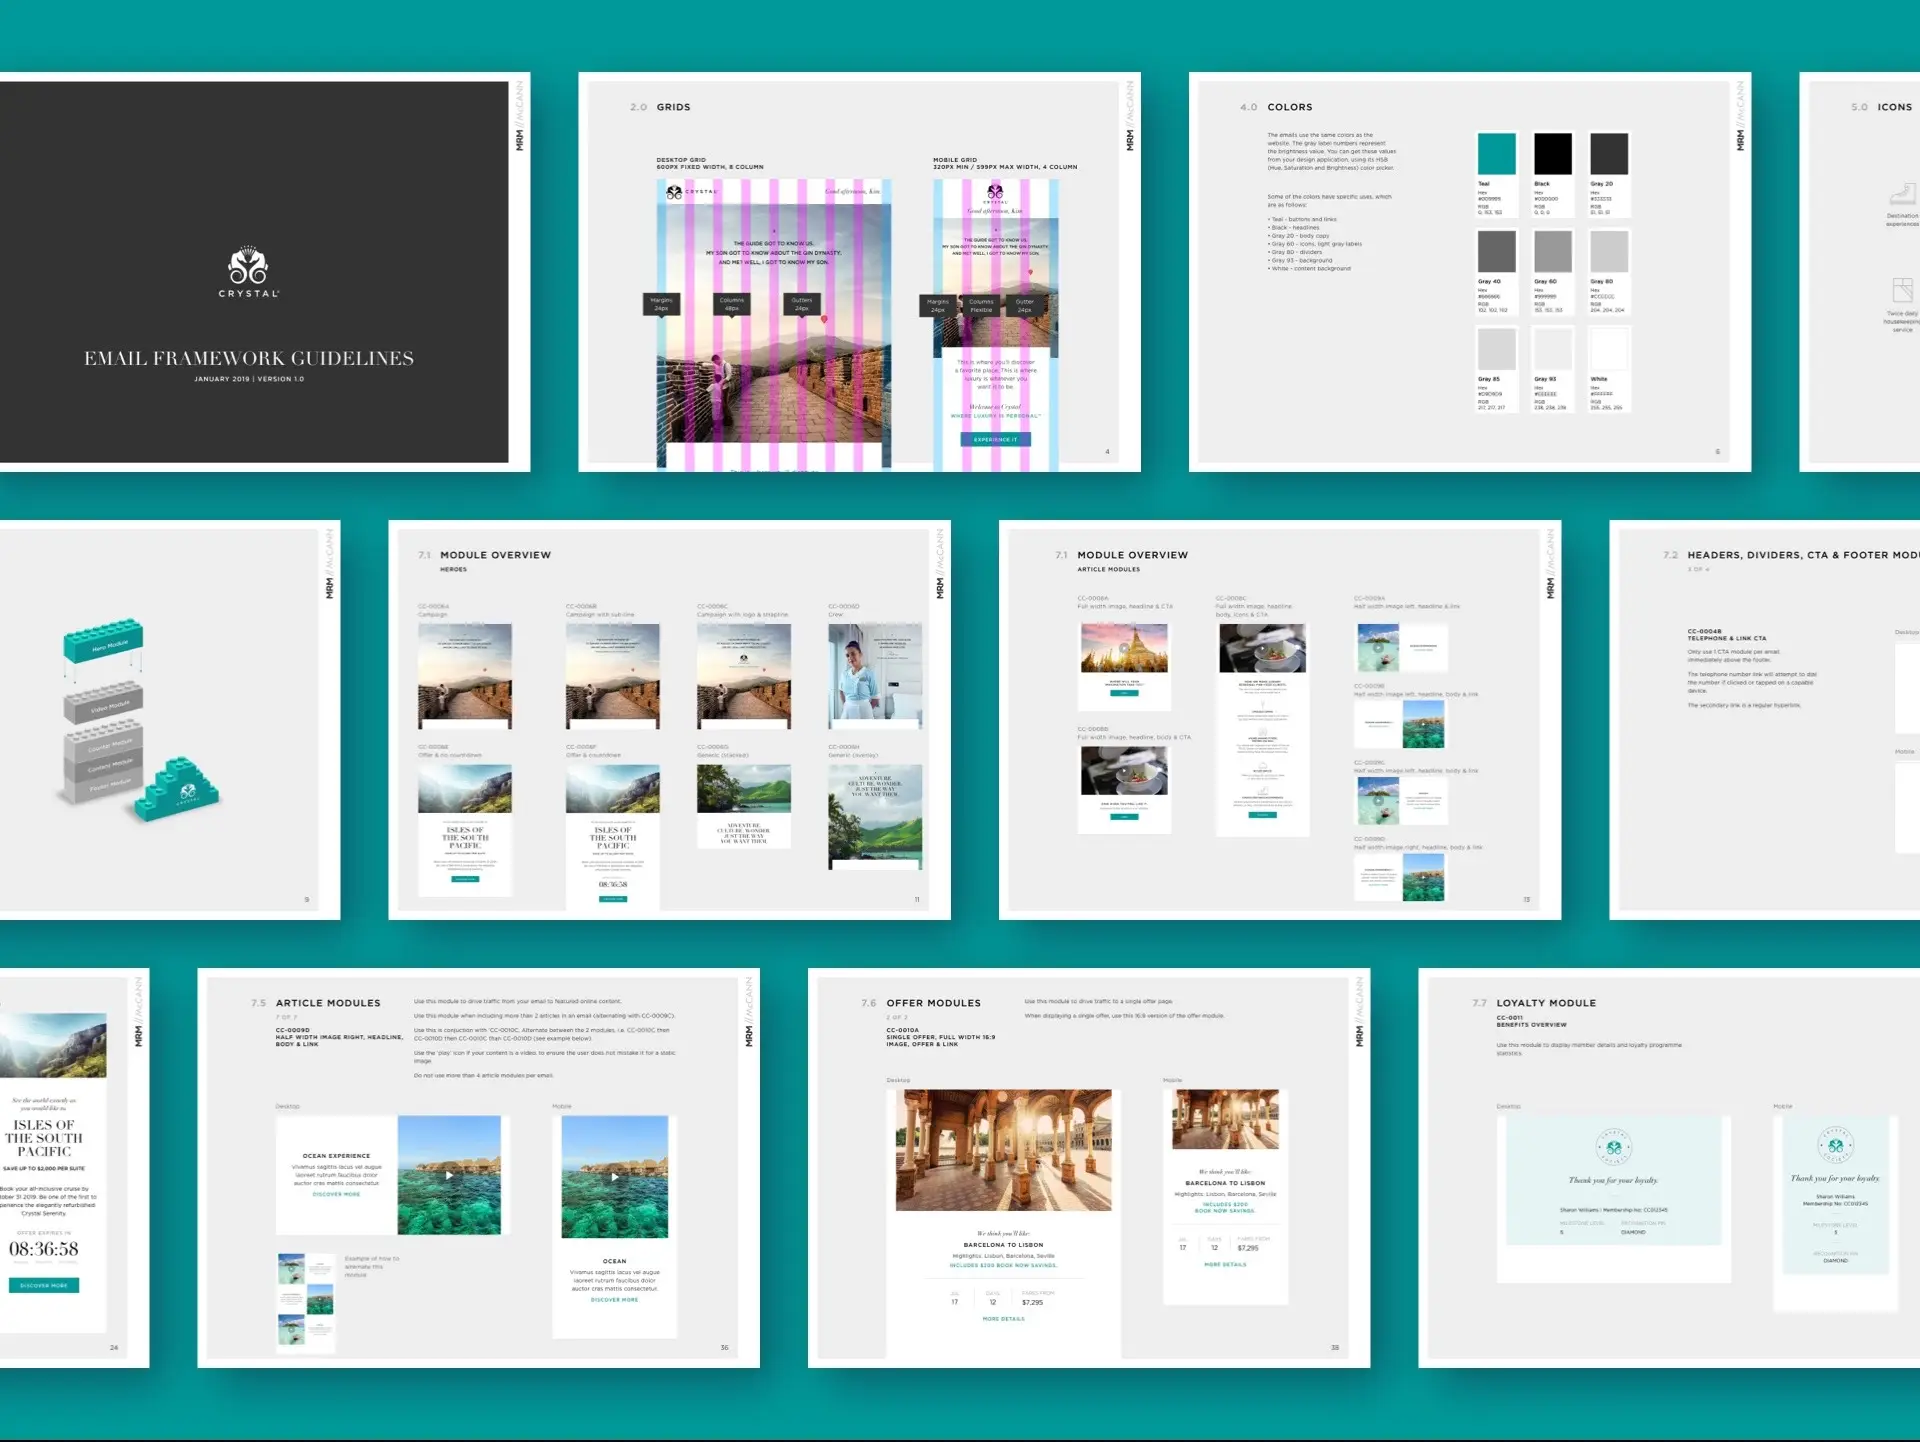Click the desktop grid Great Wall mockup
Screen dimensions: 1920x1442
(774, 324)
